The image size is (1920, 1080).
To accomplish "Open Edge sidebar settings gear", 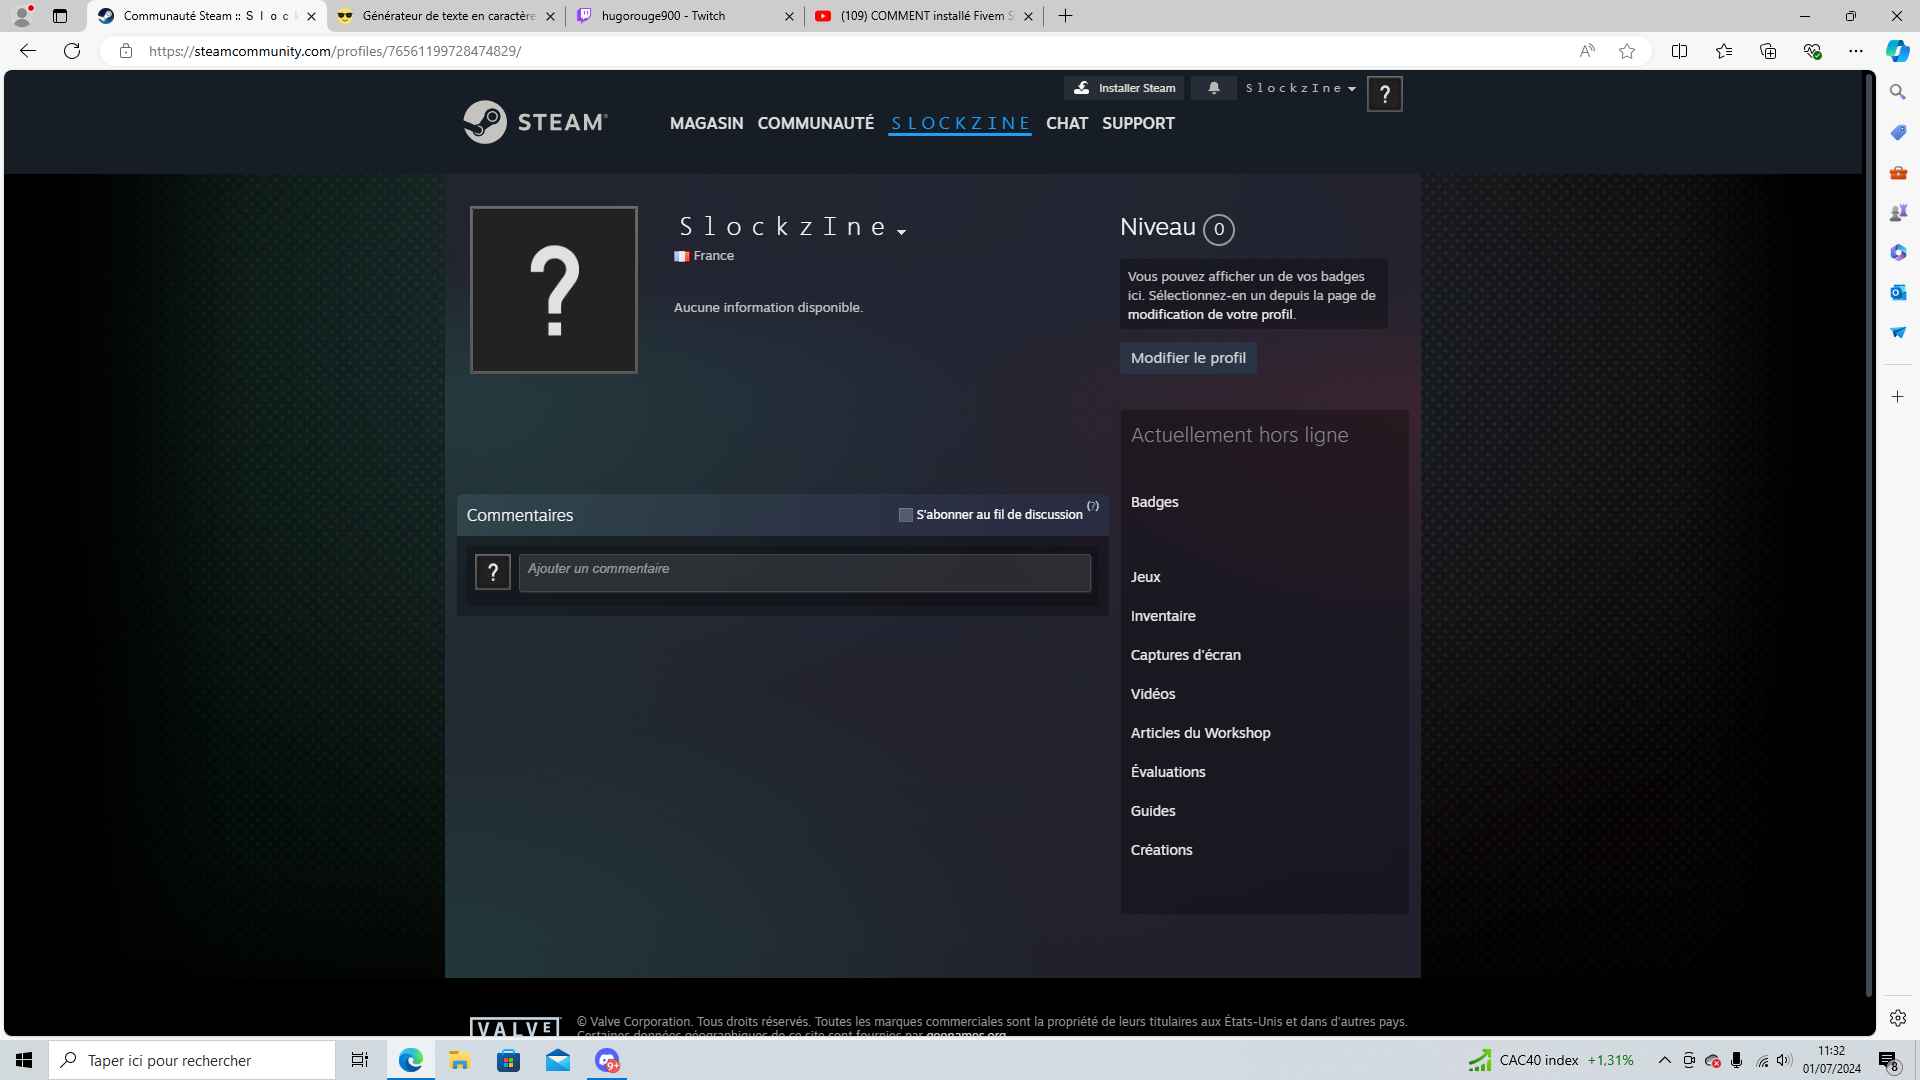I will point(1898,1018).
